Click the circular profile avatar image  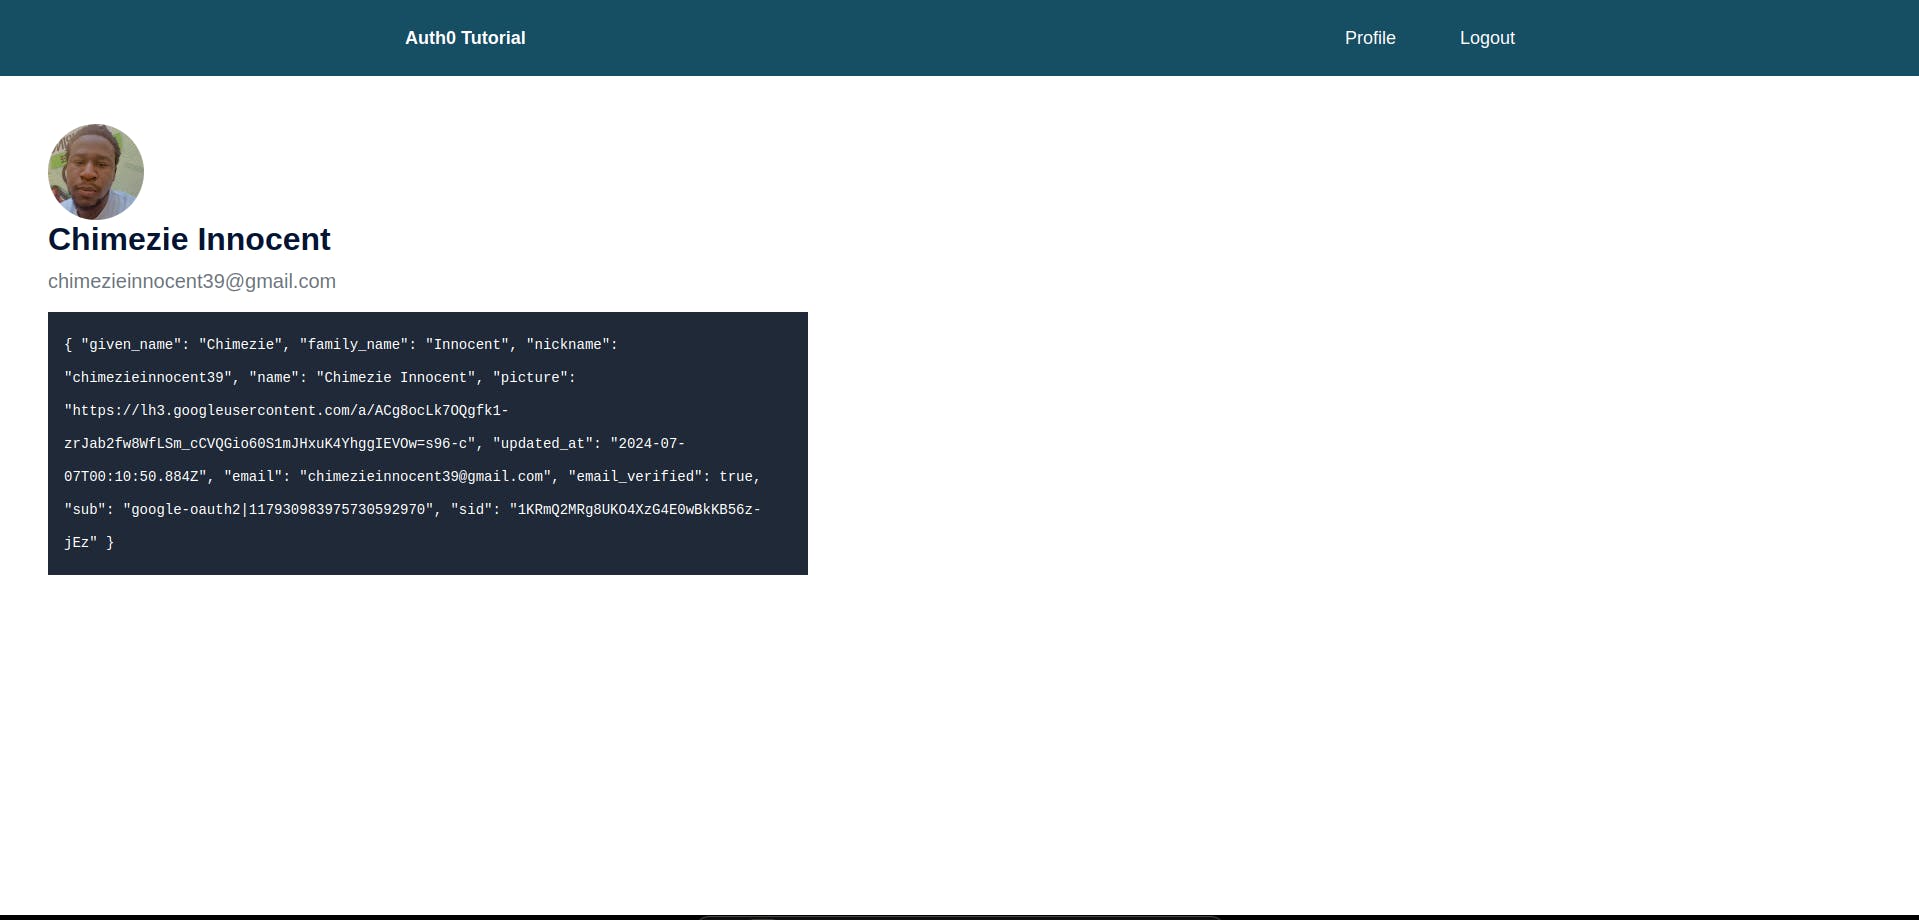95,171
